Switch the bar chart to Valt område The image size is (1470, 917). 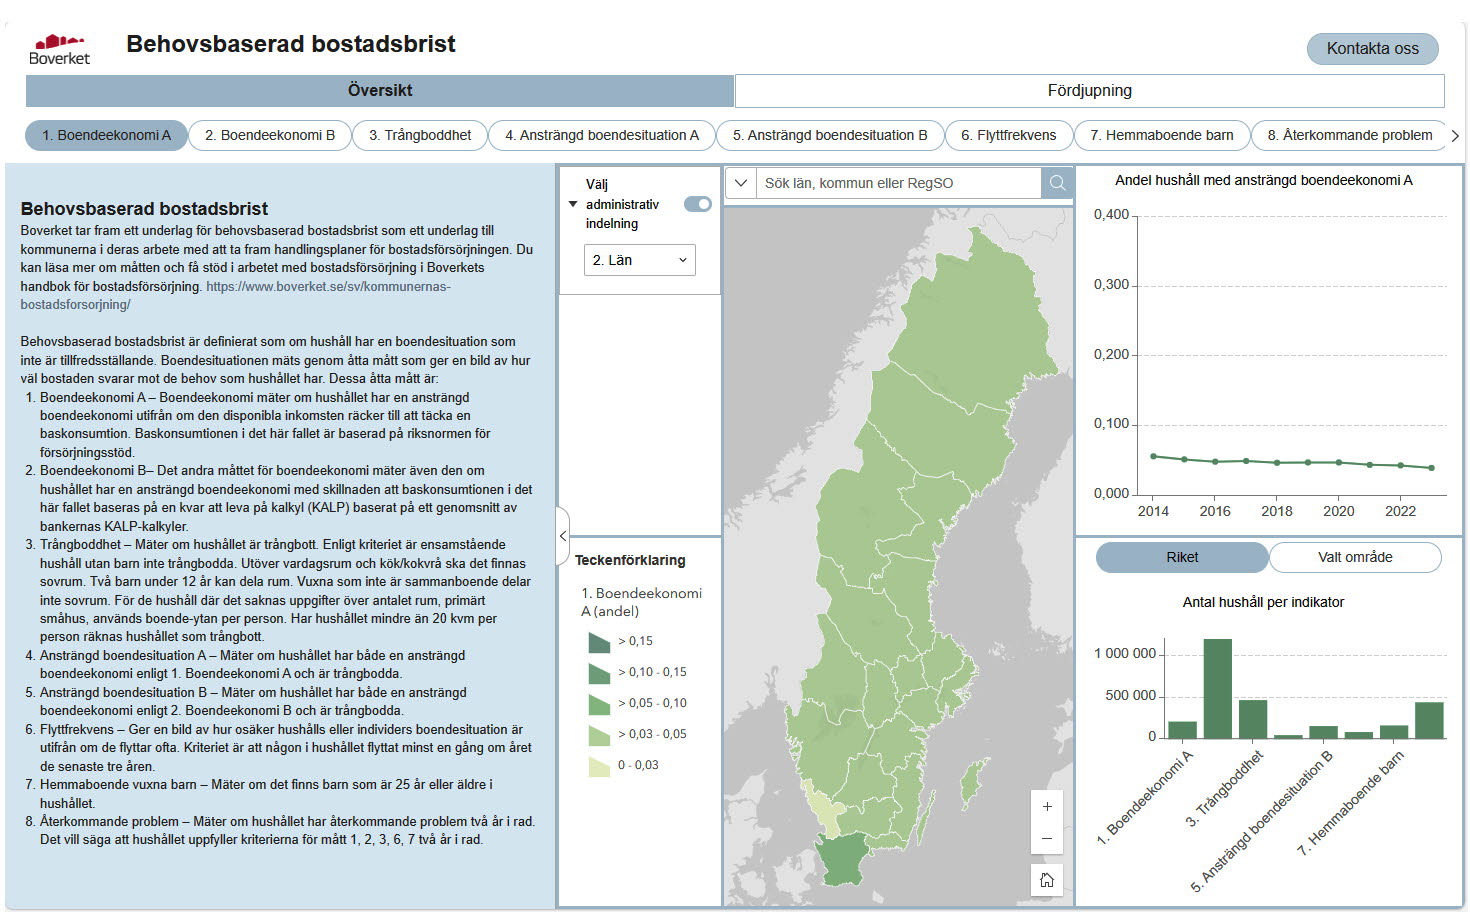(1355, 557)
